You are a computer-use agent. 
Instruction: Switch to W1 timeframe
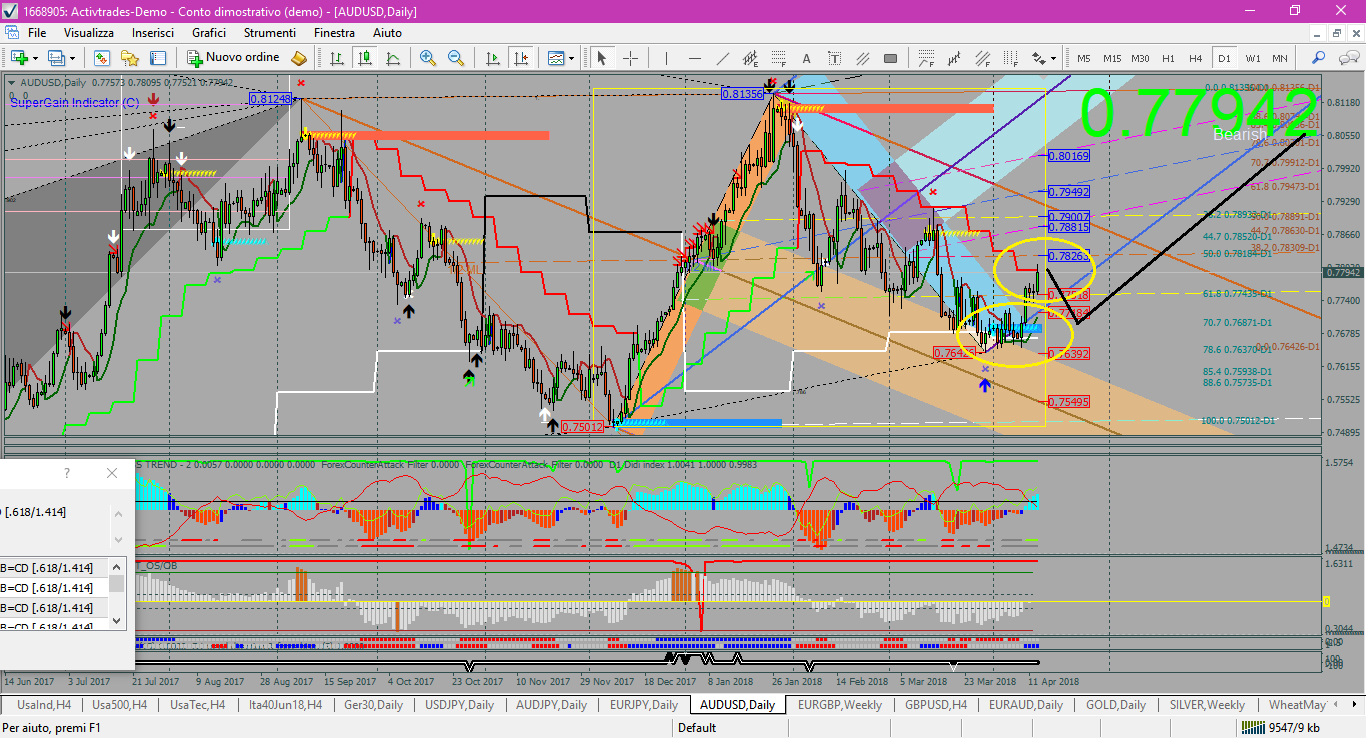click(1253, 58)
